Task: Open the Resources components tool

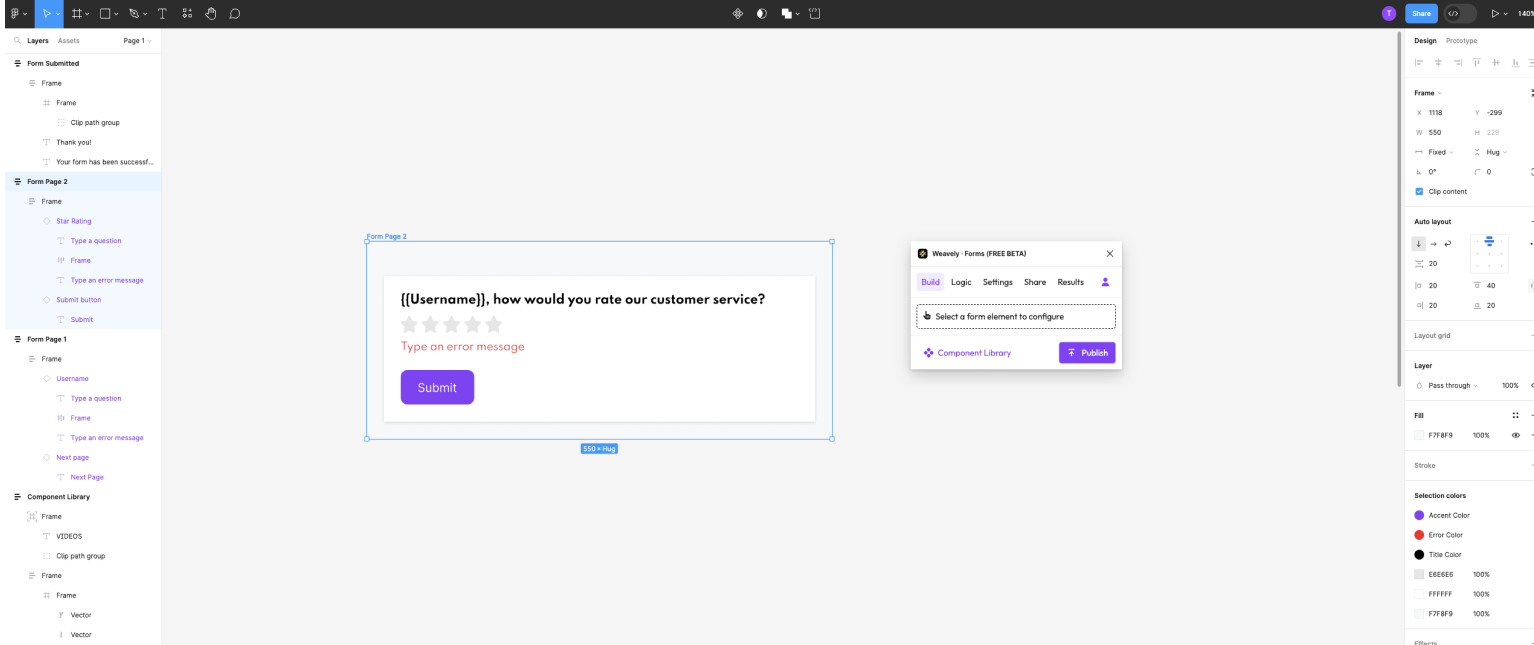Action: (x=187, y=14)
